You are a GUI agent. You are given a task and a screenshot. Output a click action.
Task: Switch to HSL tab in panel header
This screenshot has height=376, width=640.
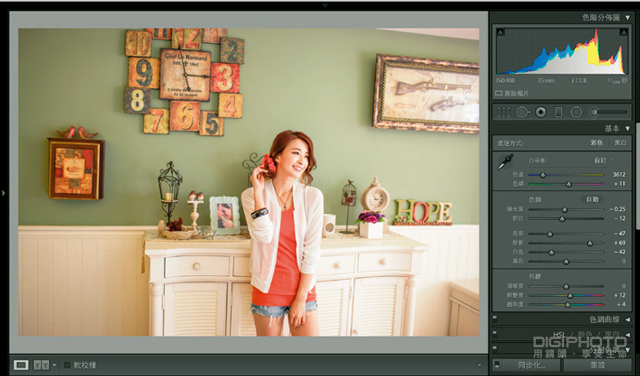pyautogui.click(x=558, y=335)
